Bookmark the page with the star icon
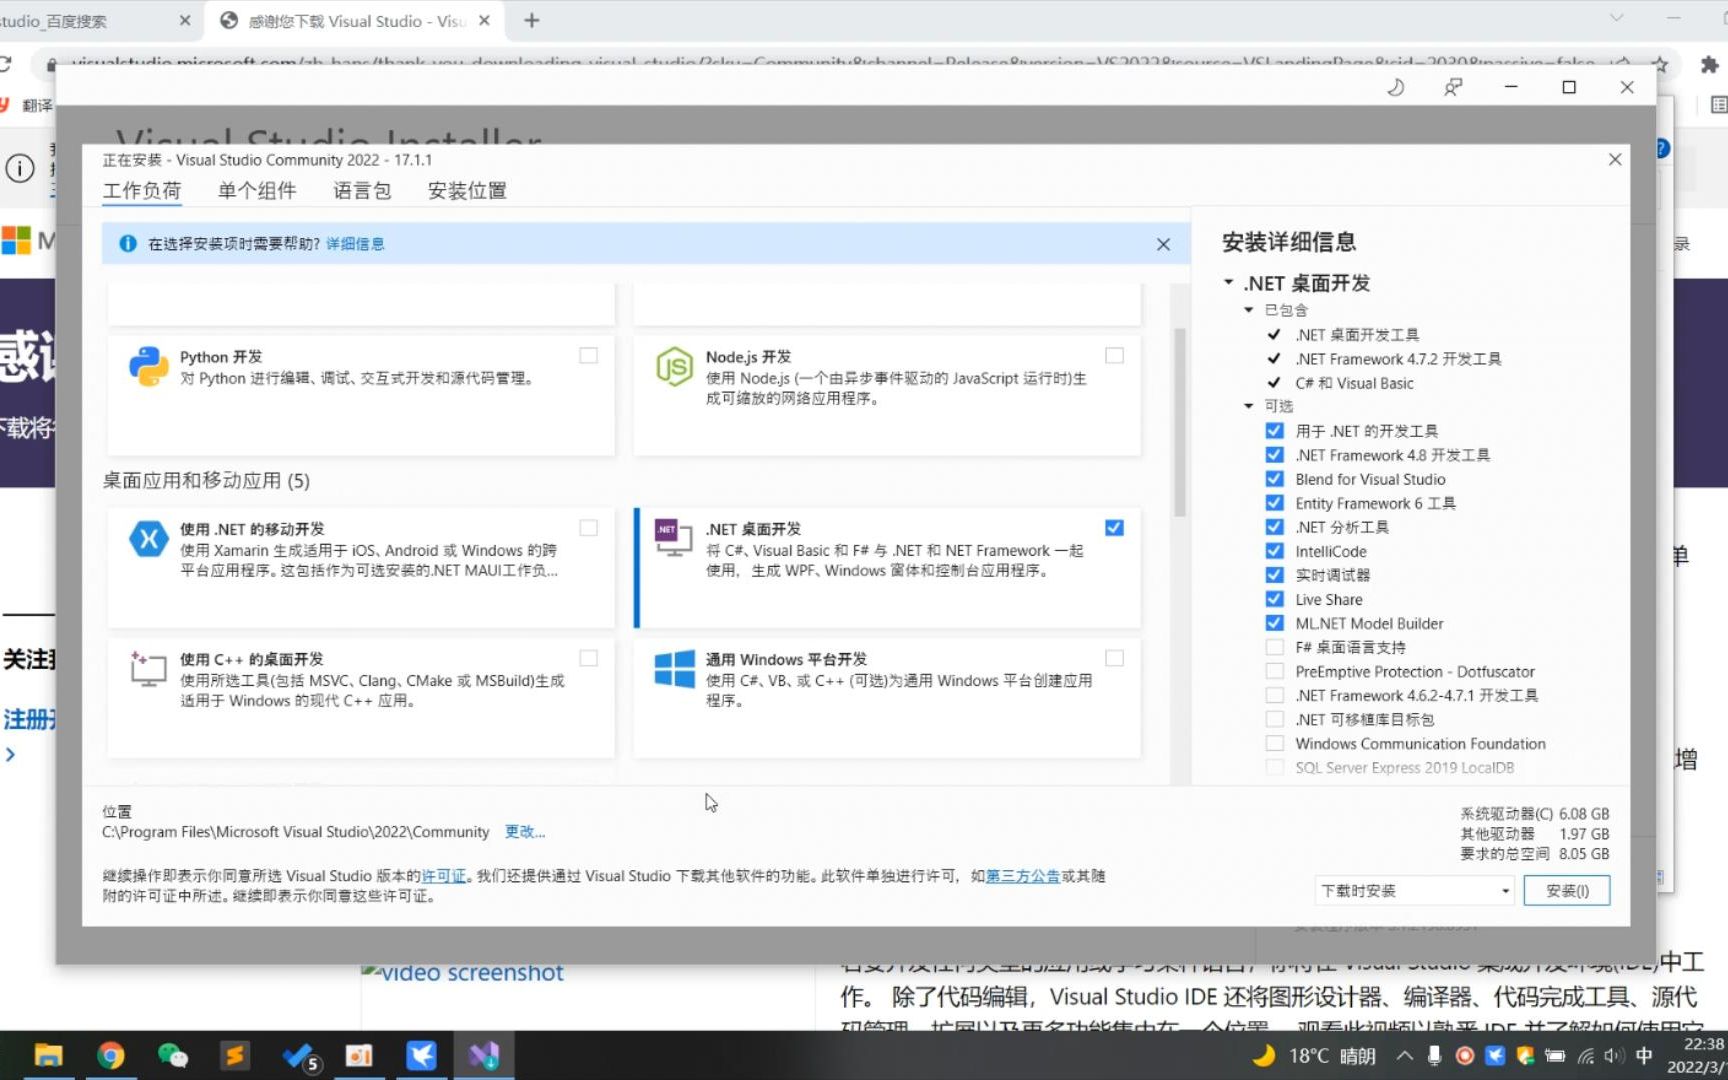 [x=1660, y=64]
